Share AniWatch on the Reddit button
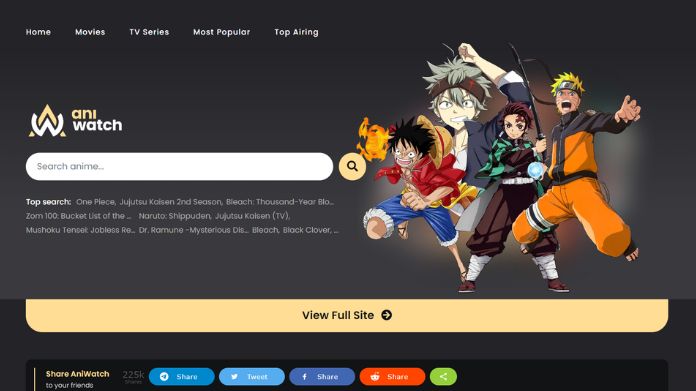 (392, 376)
